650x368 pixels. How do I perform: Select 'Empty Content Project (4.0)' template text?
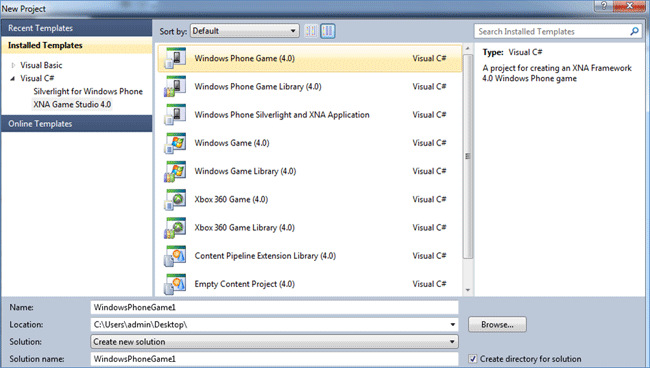pyautogui.click(x=245, y=284)
